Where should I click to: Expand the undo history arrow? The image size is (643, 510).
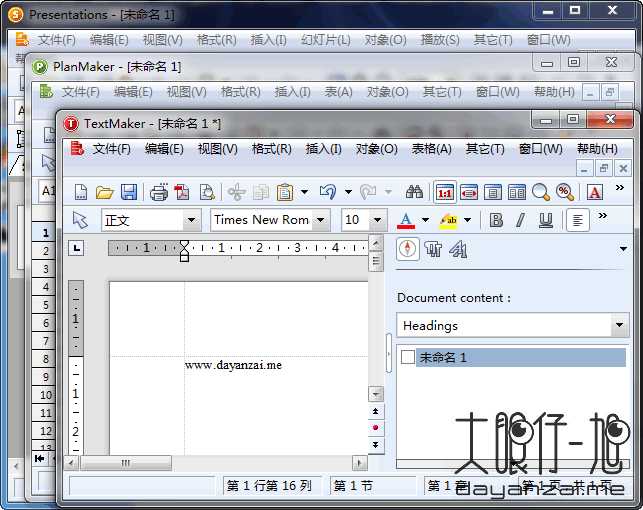click(x=348, y=191)
